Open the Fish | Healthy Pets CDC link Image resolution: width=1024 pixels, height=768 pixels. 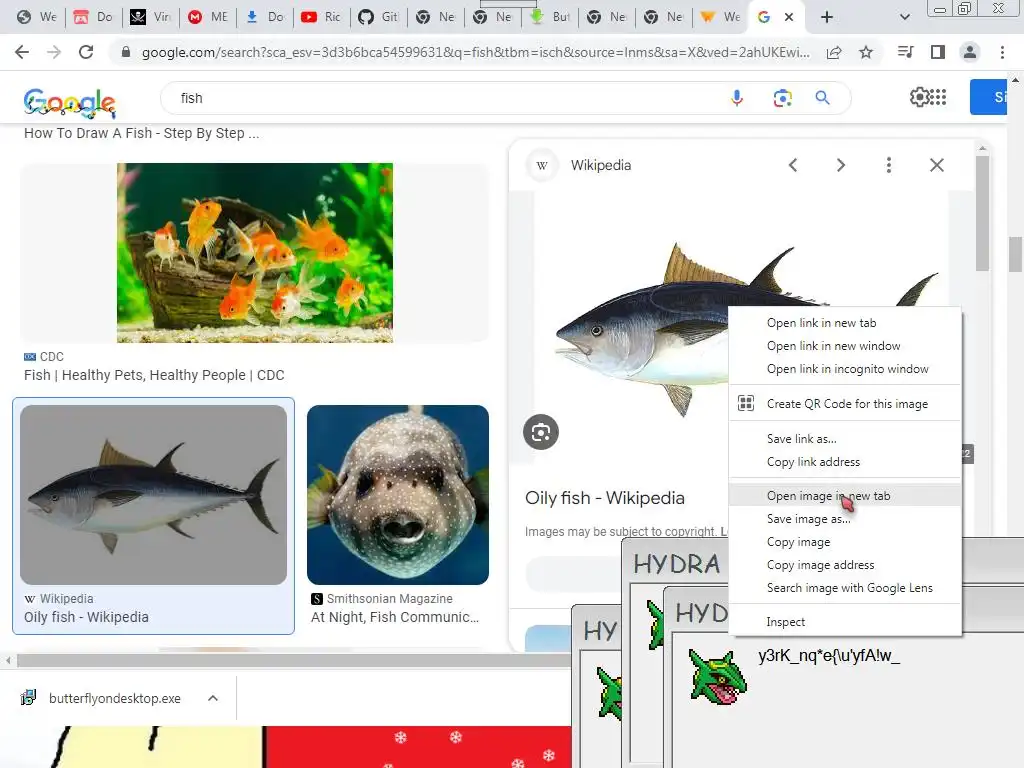pyautogui.click(x=154, y=375)
